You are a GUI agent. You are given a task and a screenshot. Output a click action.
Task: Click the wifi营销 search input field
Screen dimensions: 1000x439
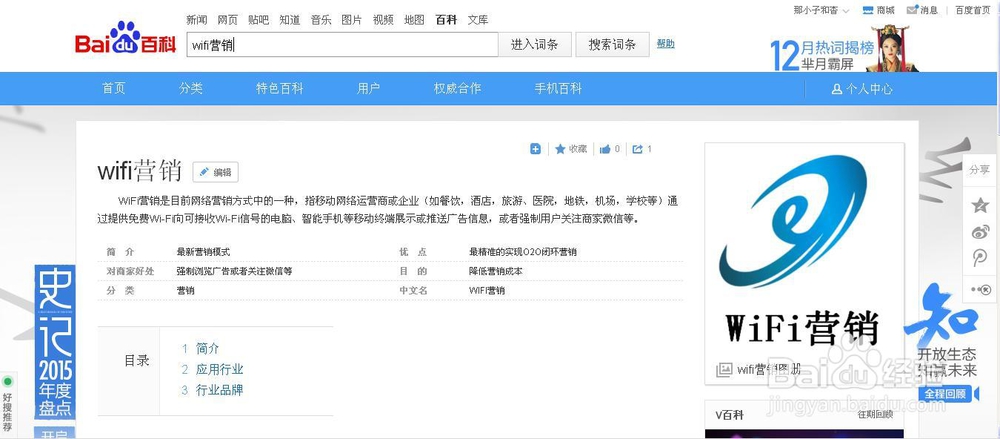coord(342,45)
